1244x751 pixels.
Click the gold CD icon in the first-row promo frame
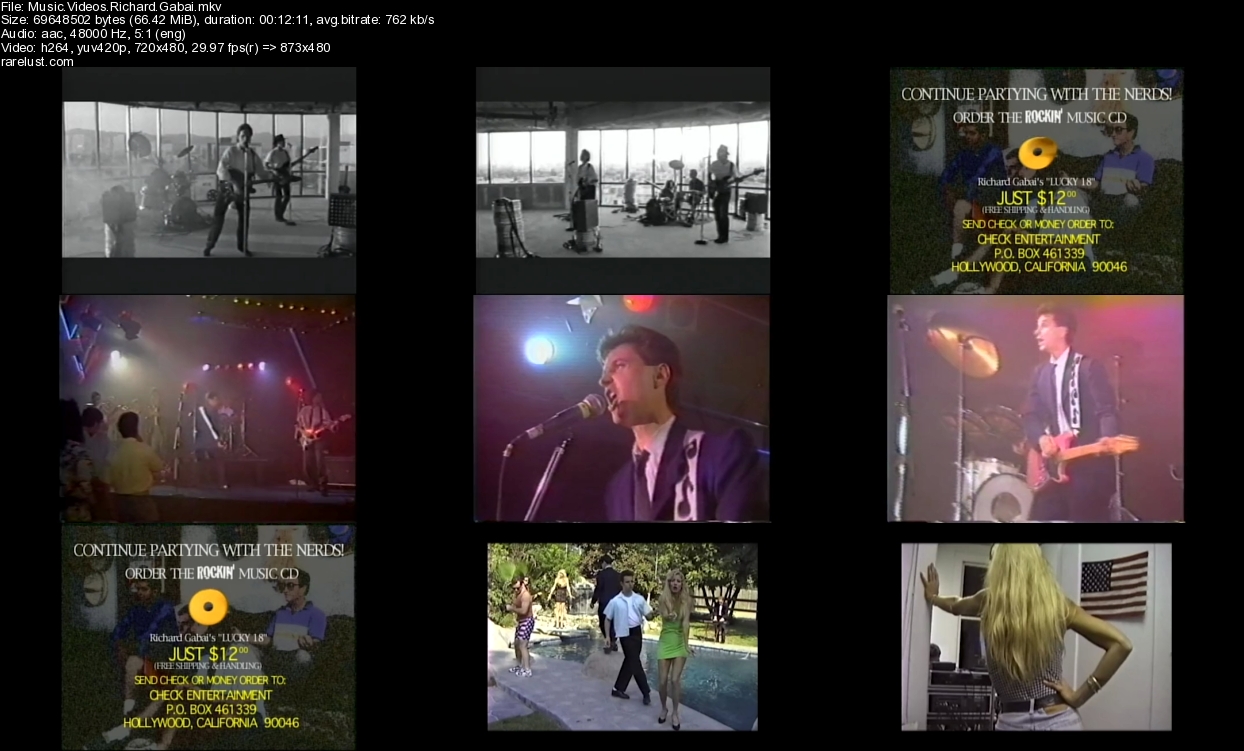click(1038, 153)
